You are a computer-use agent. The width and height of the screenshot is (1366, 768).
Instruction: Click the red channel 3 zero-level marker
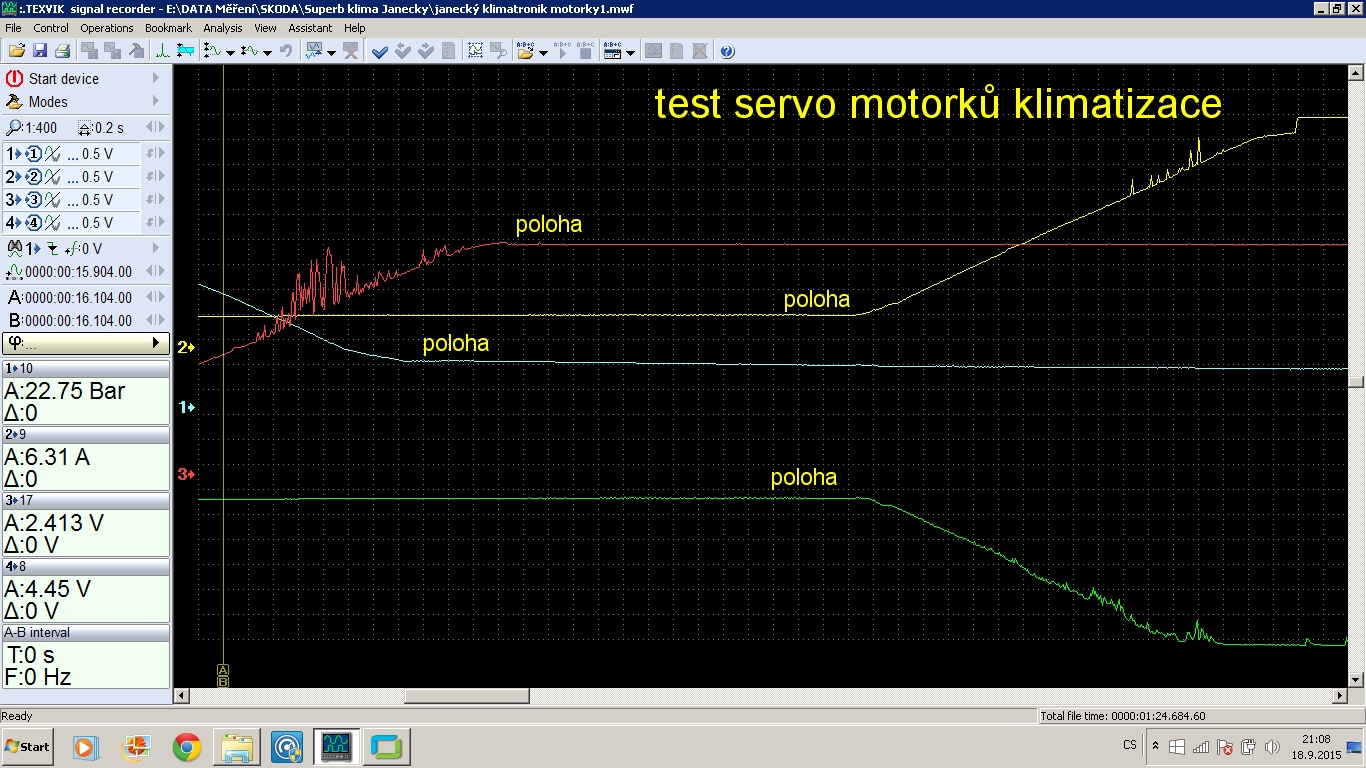click(186, 474)
